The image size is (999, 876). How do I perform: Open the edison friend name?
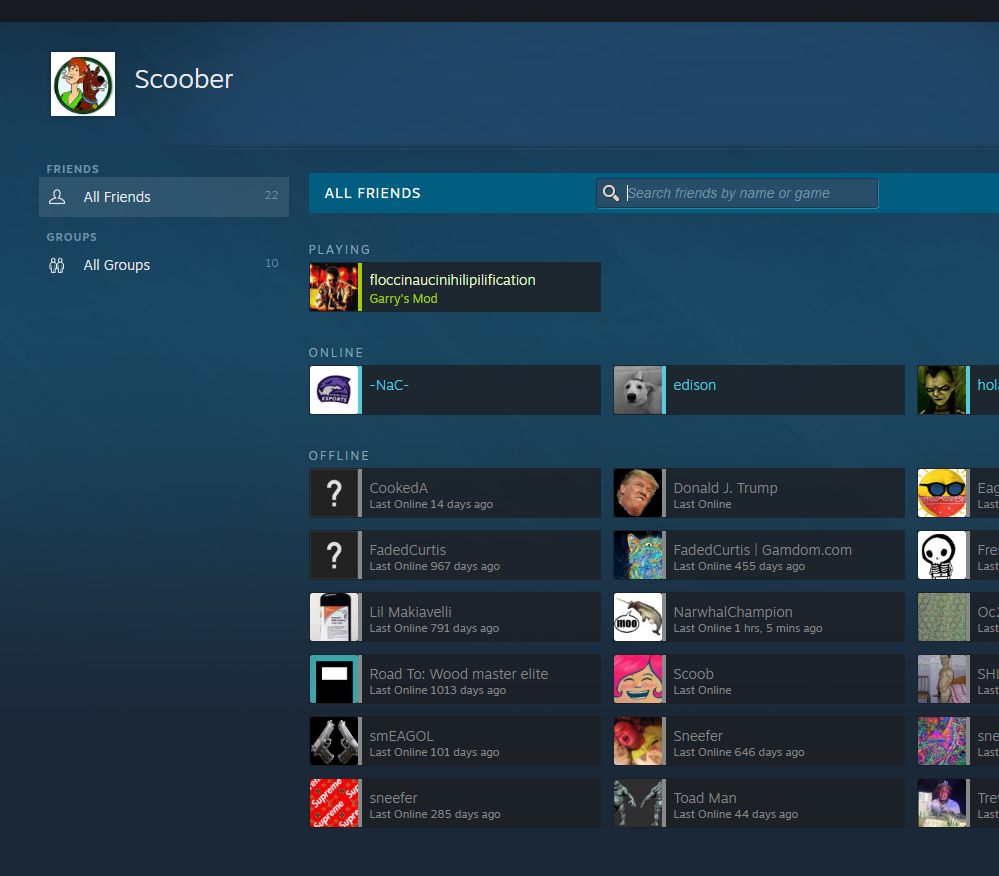point(694,385)
